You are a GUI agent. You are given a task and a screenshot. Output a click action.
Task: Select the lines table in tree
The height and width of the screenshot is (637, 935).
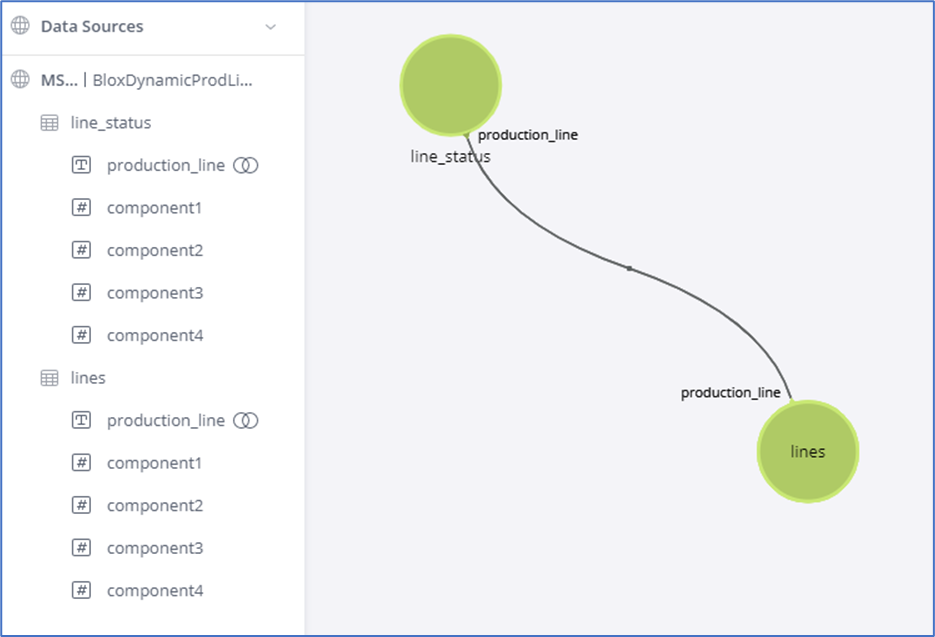[88, 378]
